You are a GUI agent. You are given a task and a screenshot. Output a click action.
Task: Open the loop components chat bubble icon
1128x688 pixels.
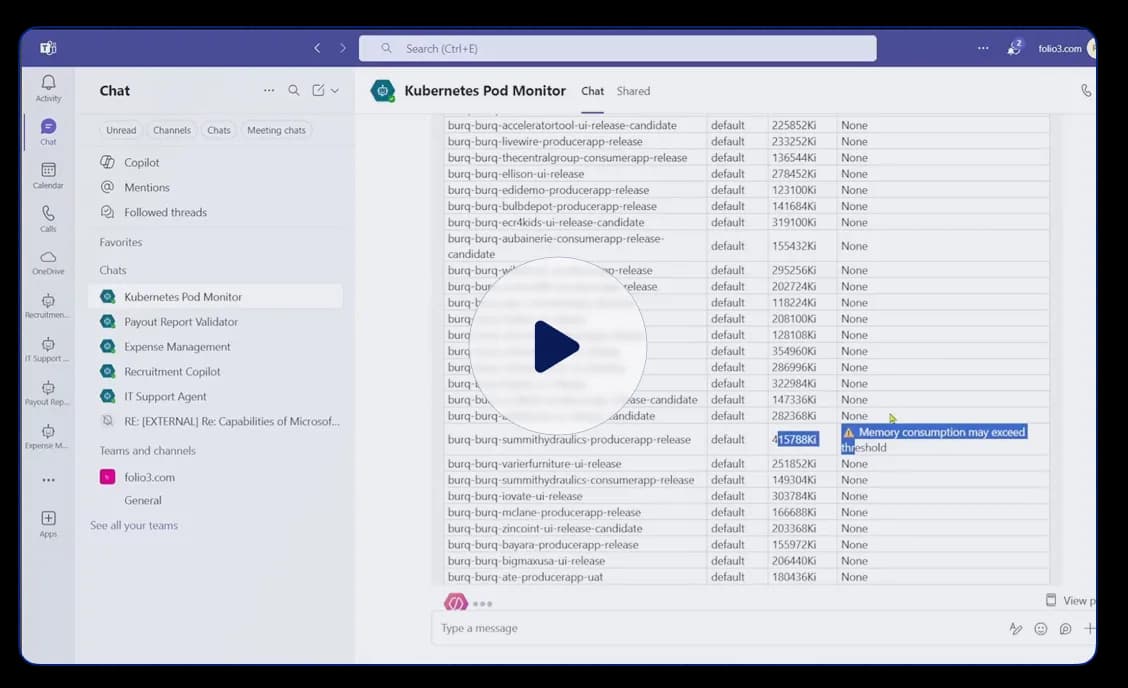[1065, 629]
